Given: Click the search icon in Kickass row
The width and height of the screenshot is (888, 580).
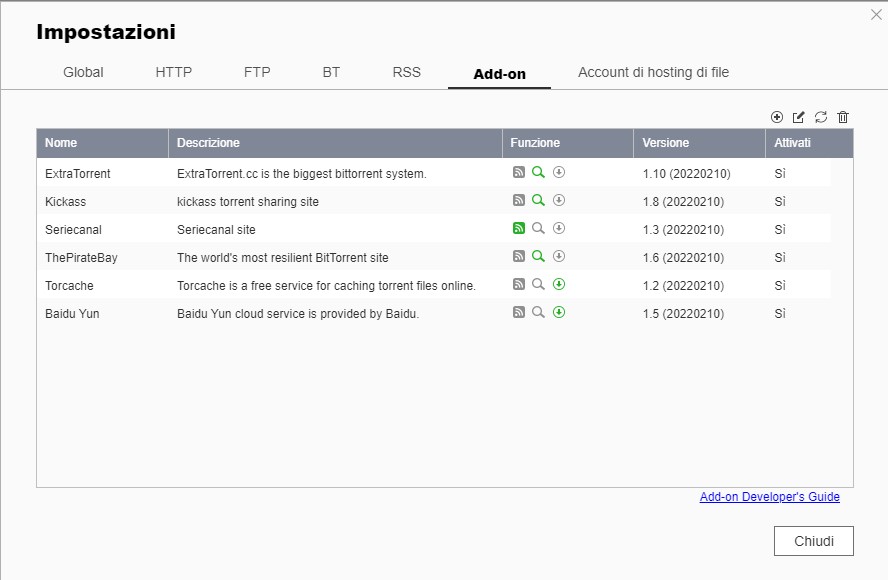Looking at the screenshot, I should pyautogui.click(x=538, y=201).
